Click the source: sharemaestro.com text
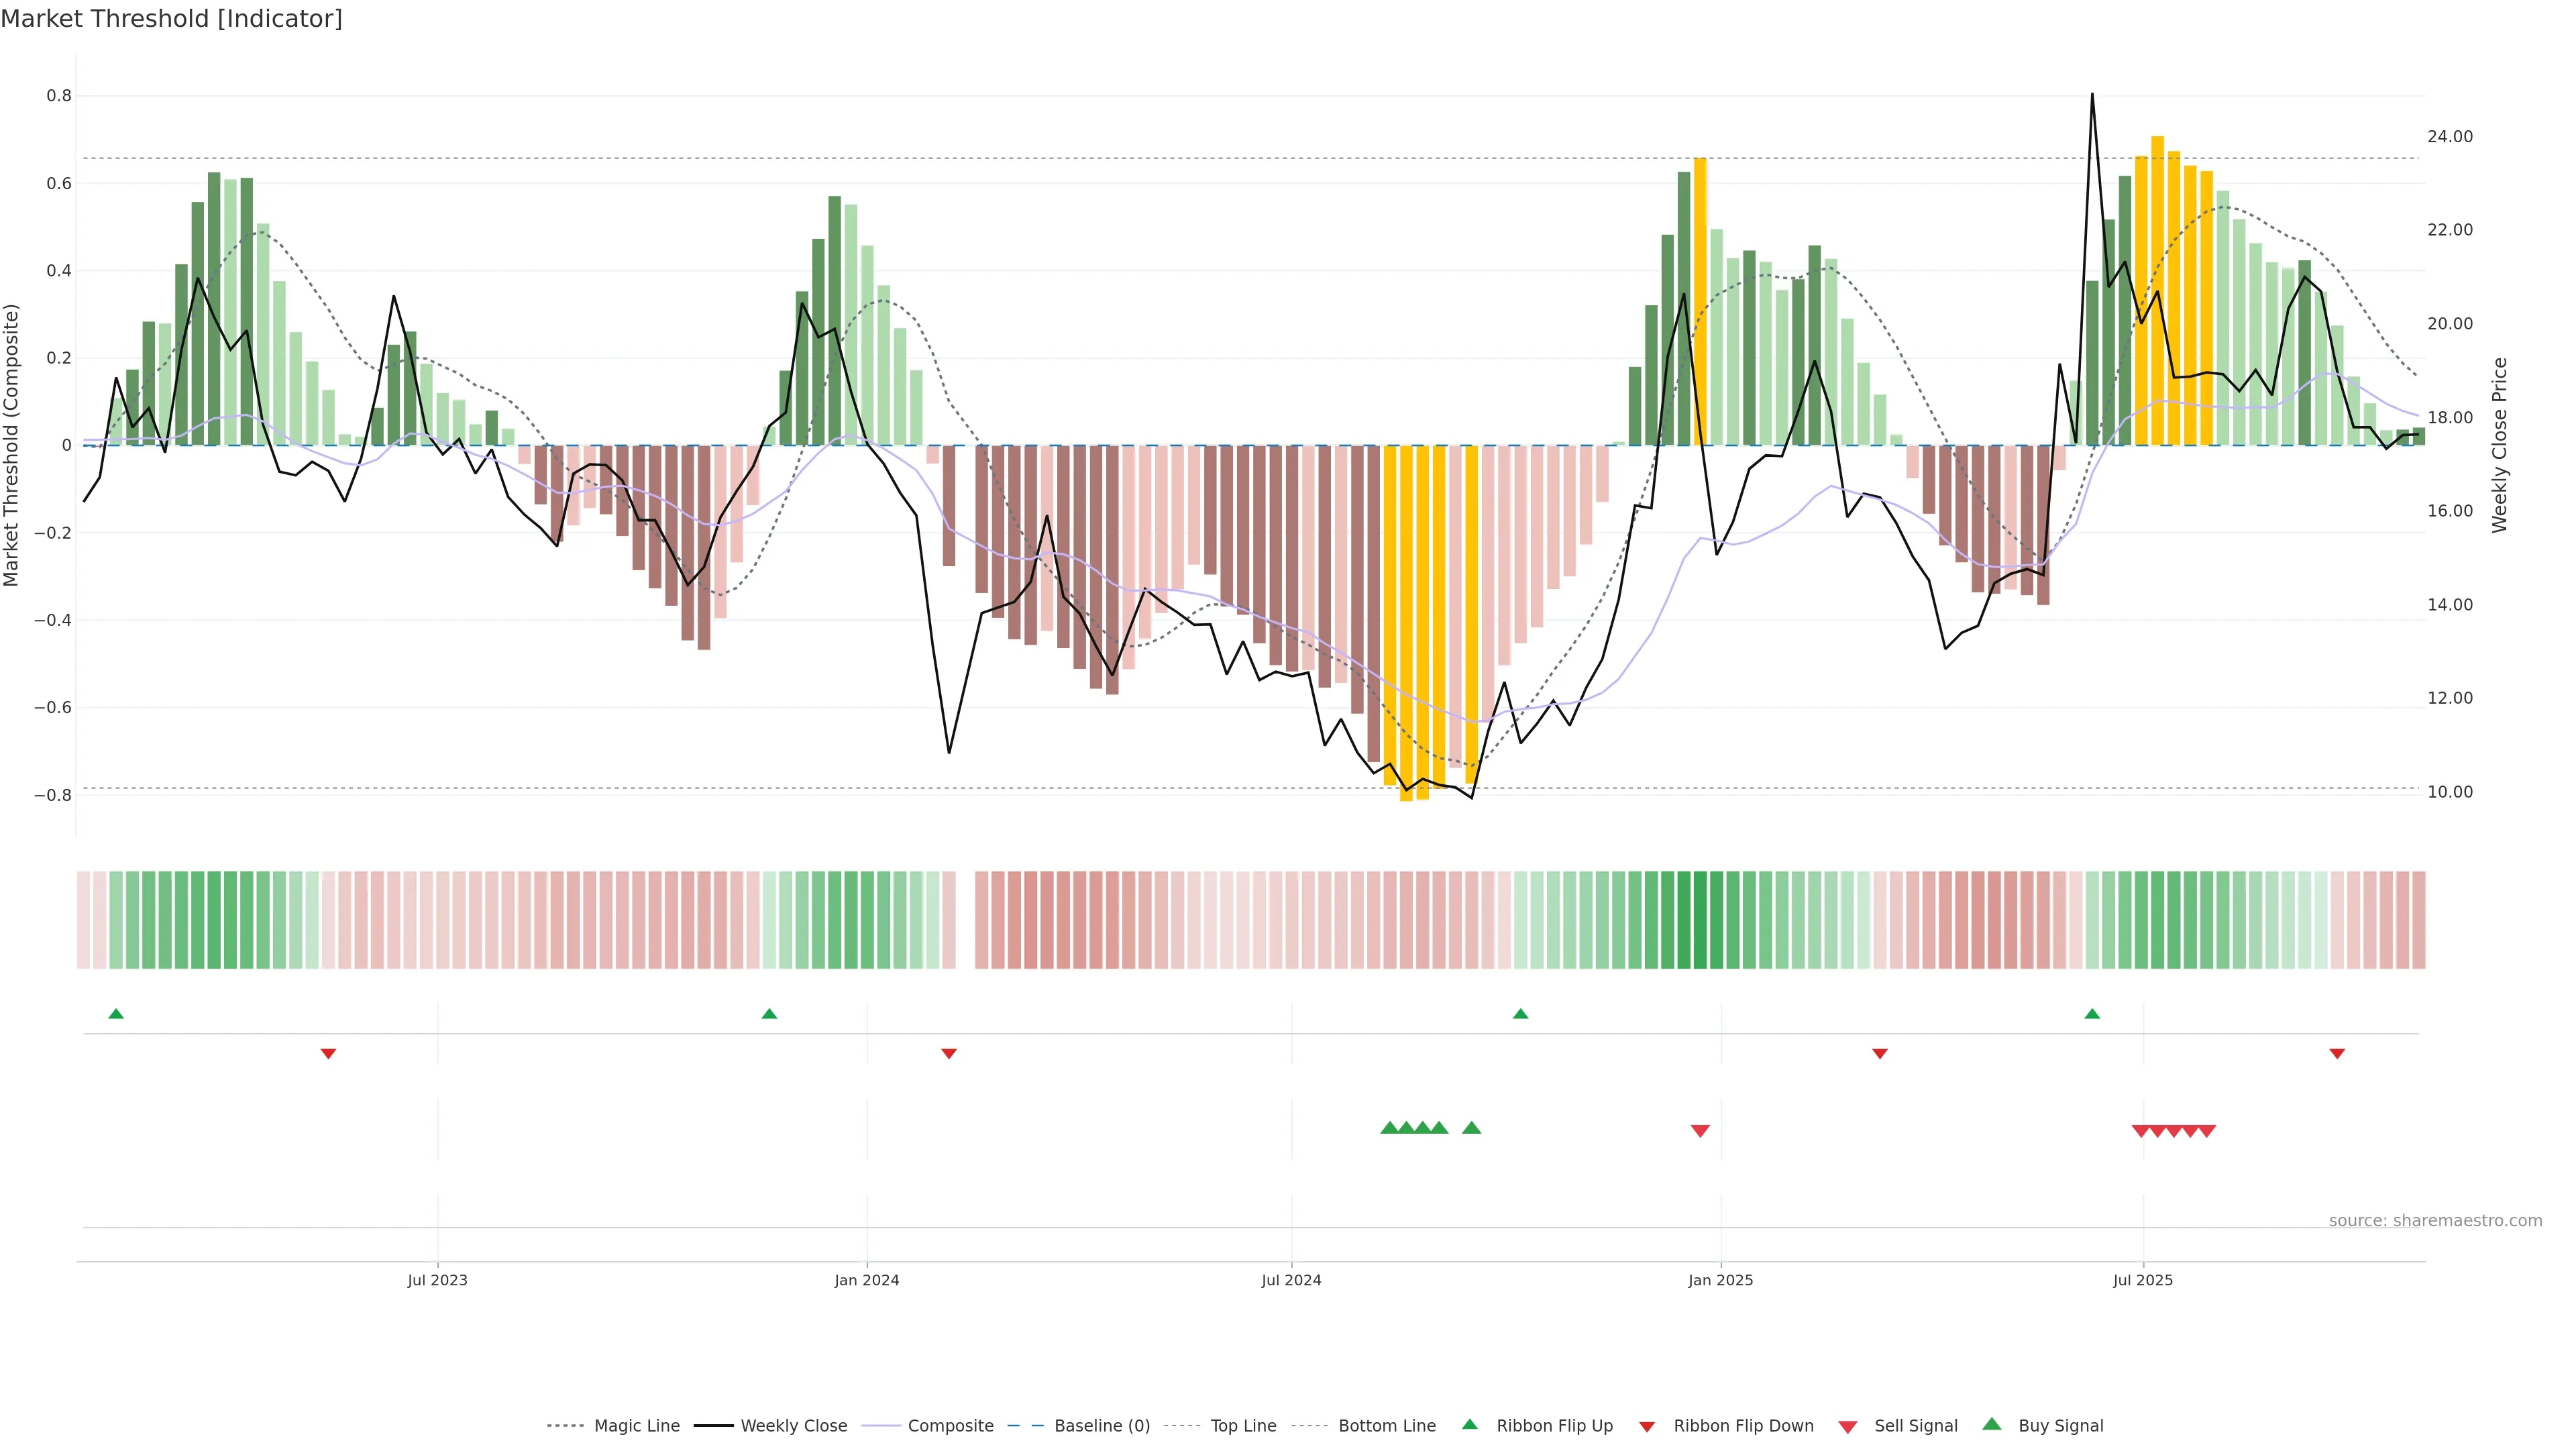2576x1449 pixels. pyautogui.click(x=2435, y=1221)
